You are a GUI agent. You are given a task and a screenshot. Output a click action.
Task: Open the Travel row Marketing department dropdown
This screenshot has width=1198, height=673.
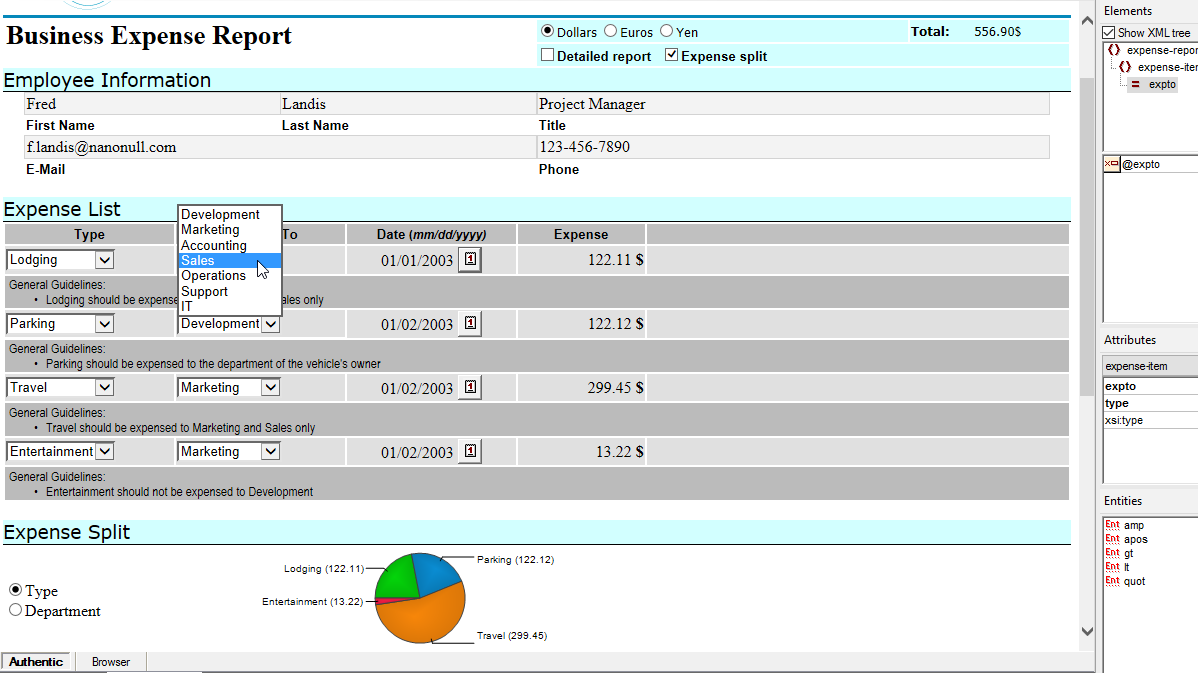pyautogui.click(x=270, y=388)
